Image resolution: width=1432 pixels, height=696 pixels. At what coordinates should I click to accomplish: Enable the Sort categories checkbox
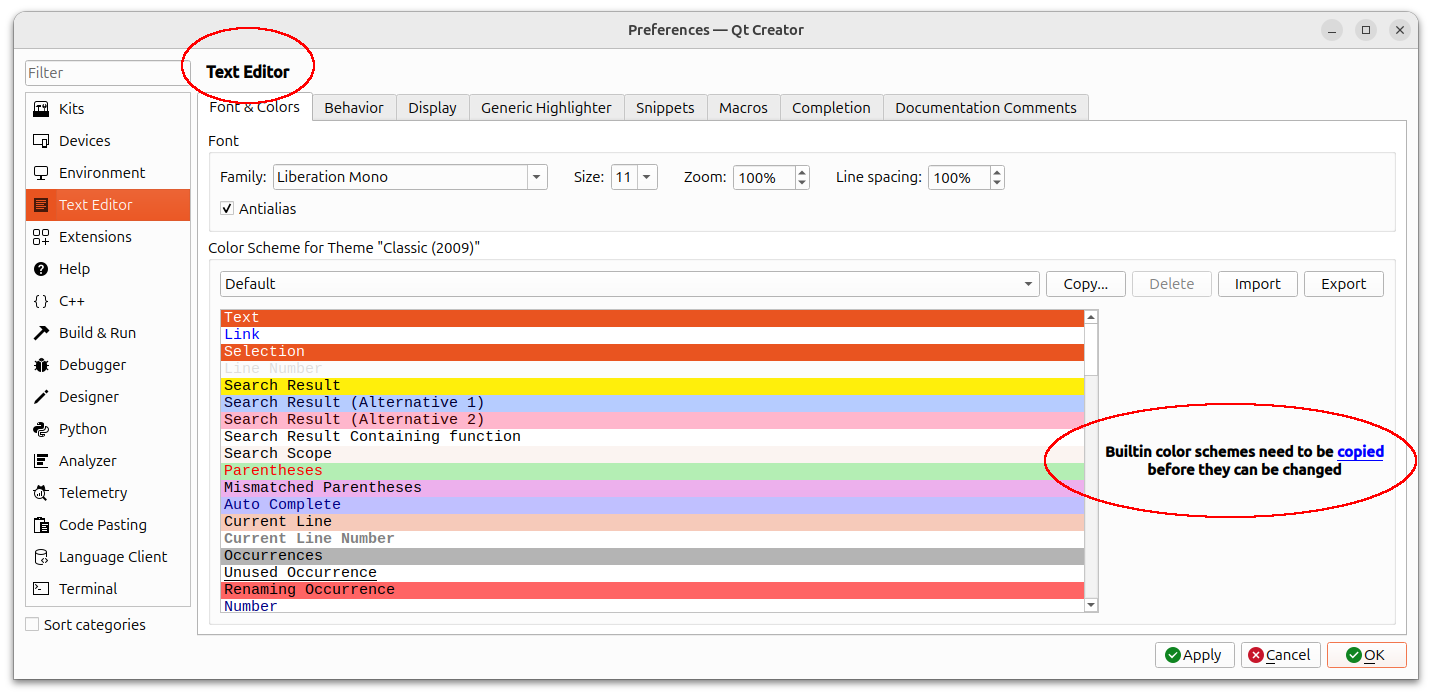pos(33,624)
